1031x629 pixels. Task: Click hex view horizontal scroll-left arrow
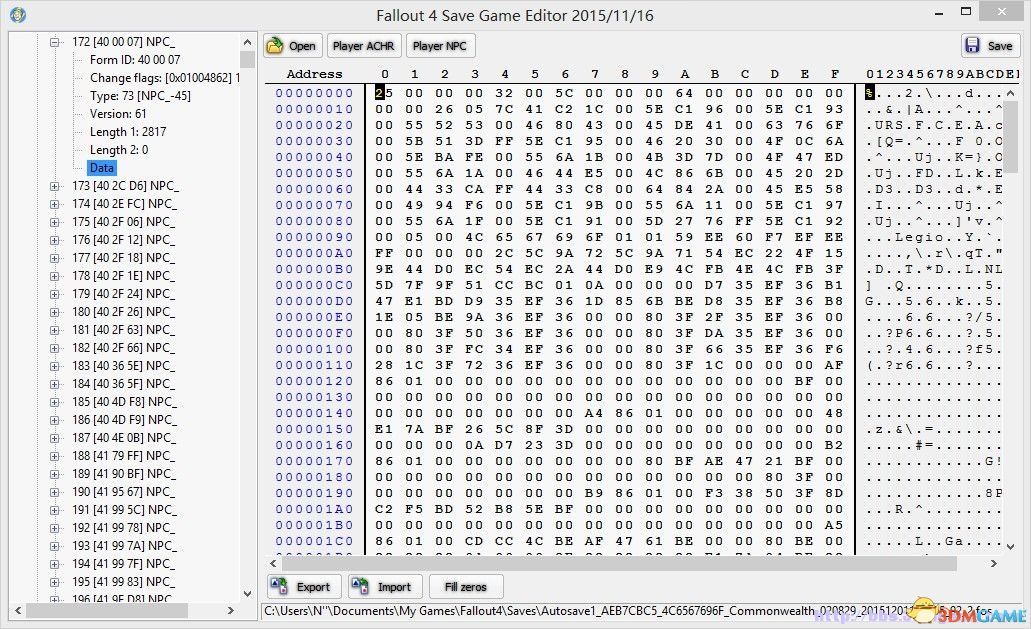point(274,563)
